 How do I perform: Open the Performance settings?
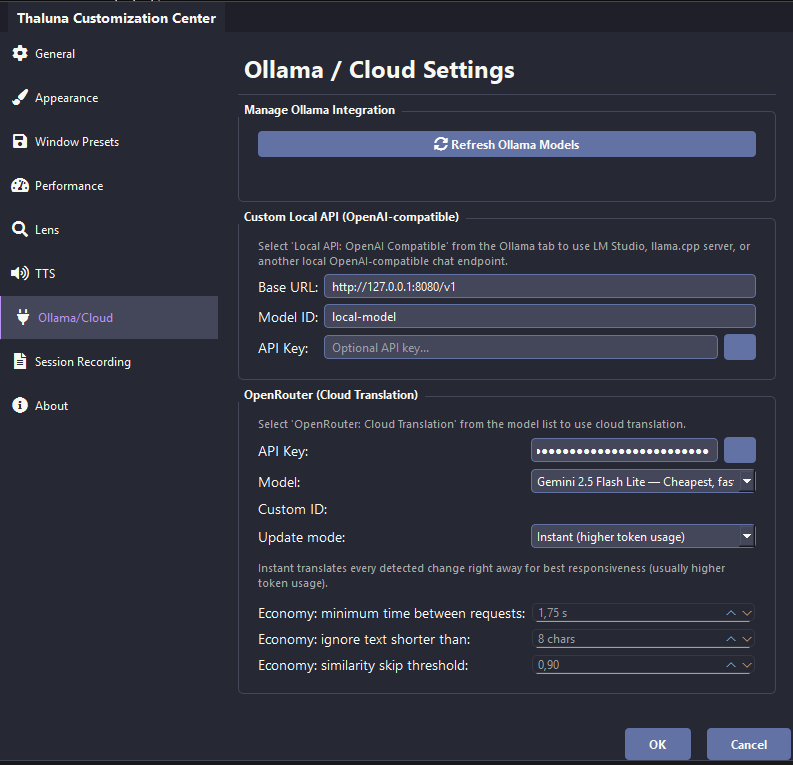pos(109,186)
